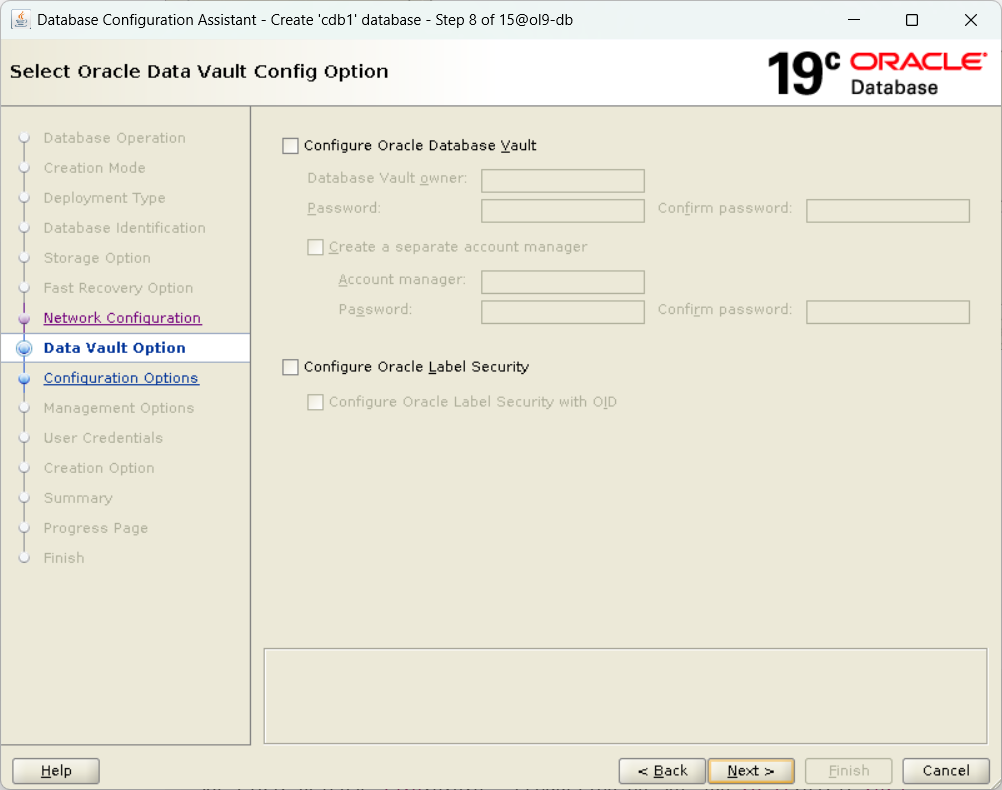Close the Database Configuration Assistant window

pyautogui.click(x=971, y=20)
